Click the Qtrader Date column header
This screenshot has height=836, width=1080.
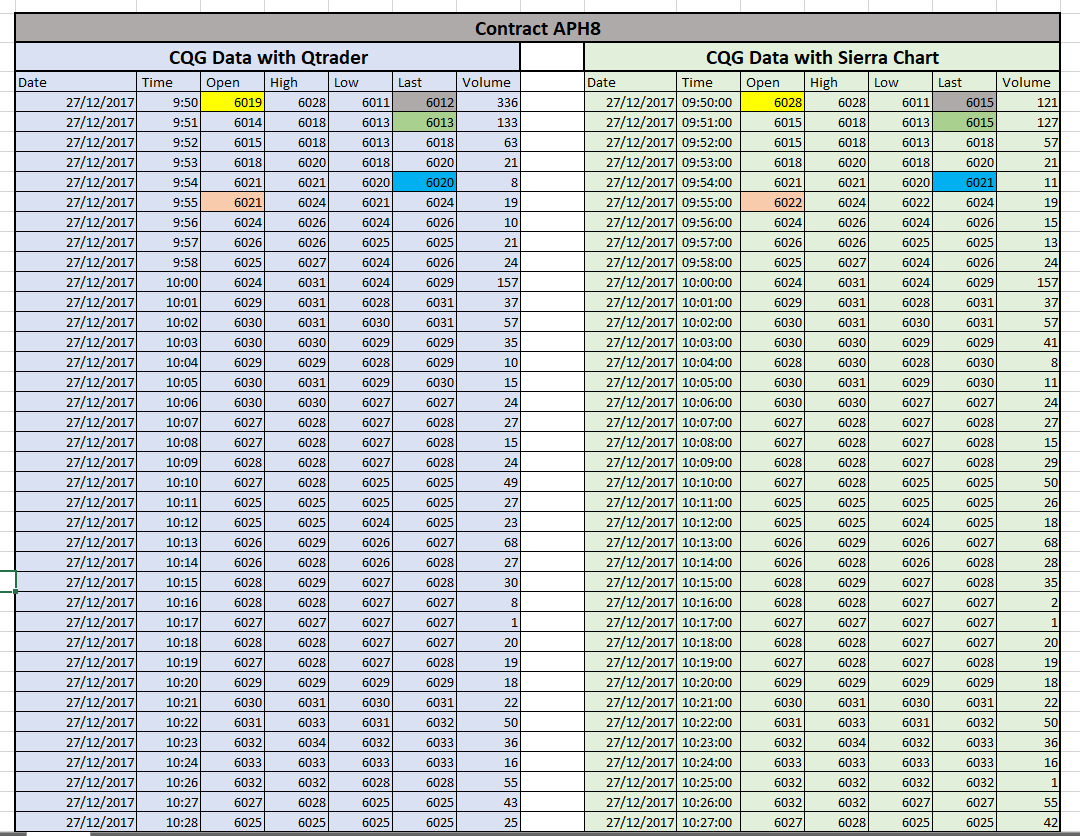[x=76, y=82]
